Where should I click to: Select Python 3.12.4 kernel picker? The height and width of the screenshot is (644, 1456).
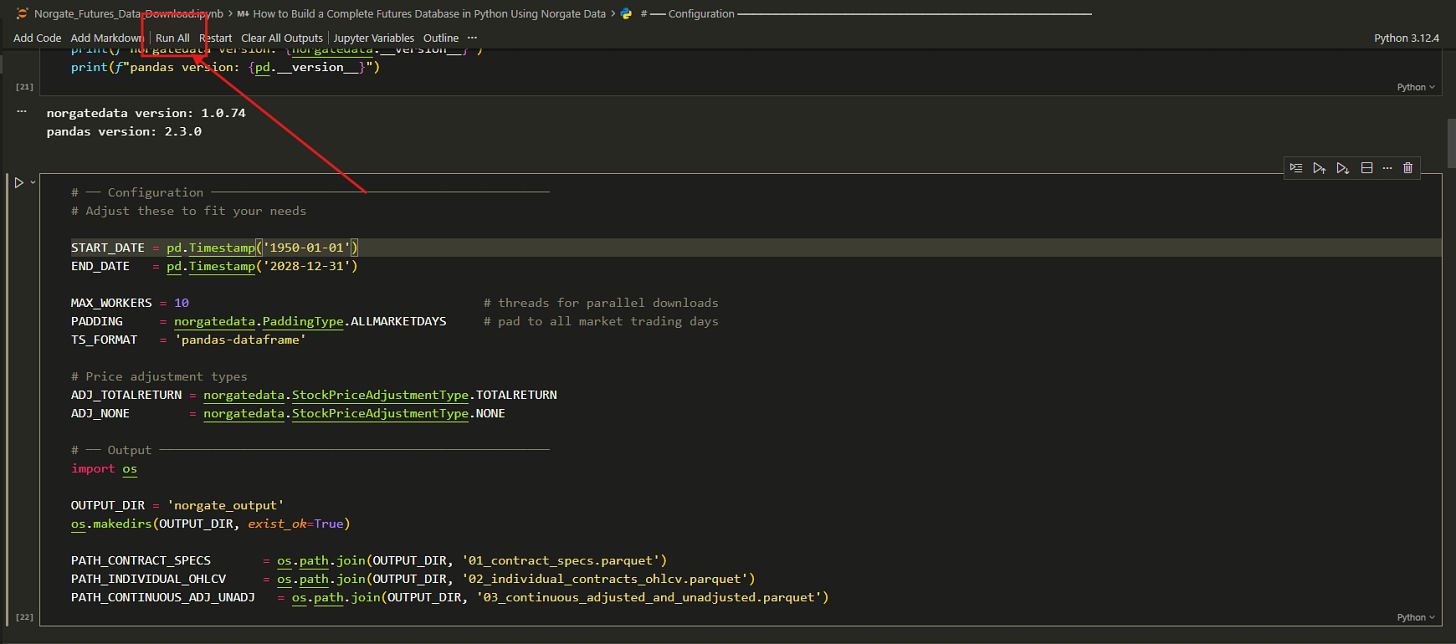(x=1406, y=38)
